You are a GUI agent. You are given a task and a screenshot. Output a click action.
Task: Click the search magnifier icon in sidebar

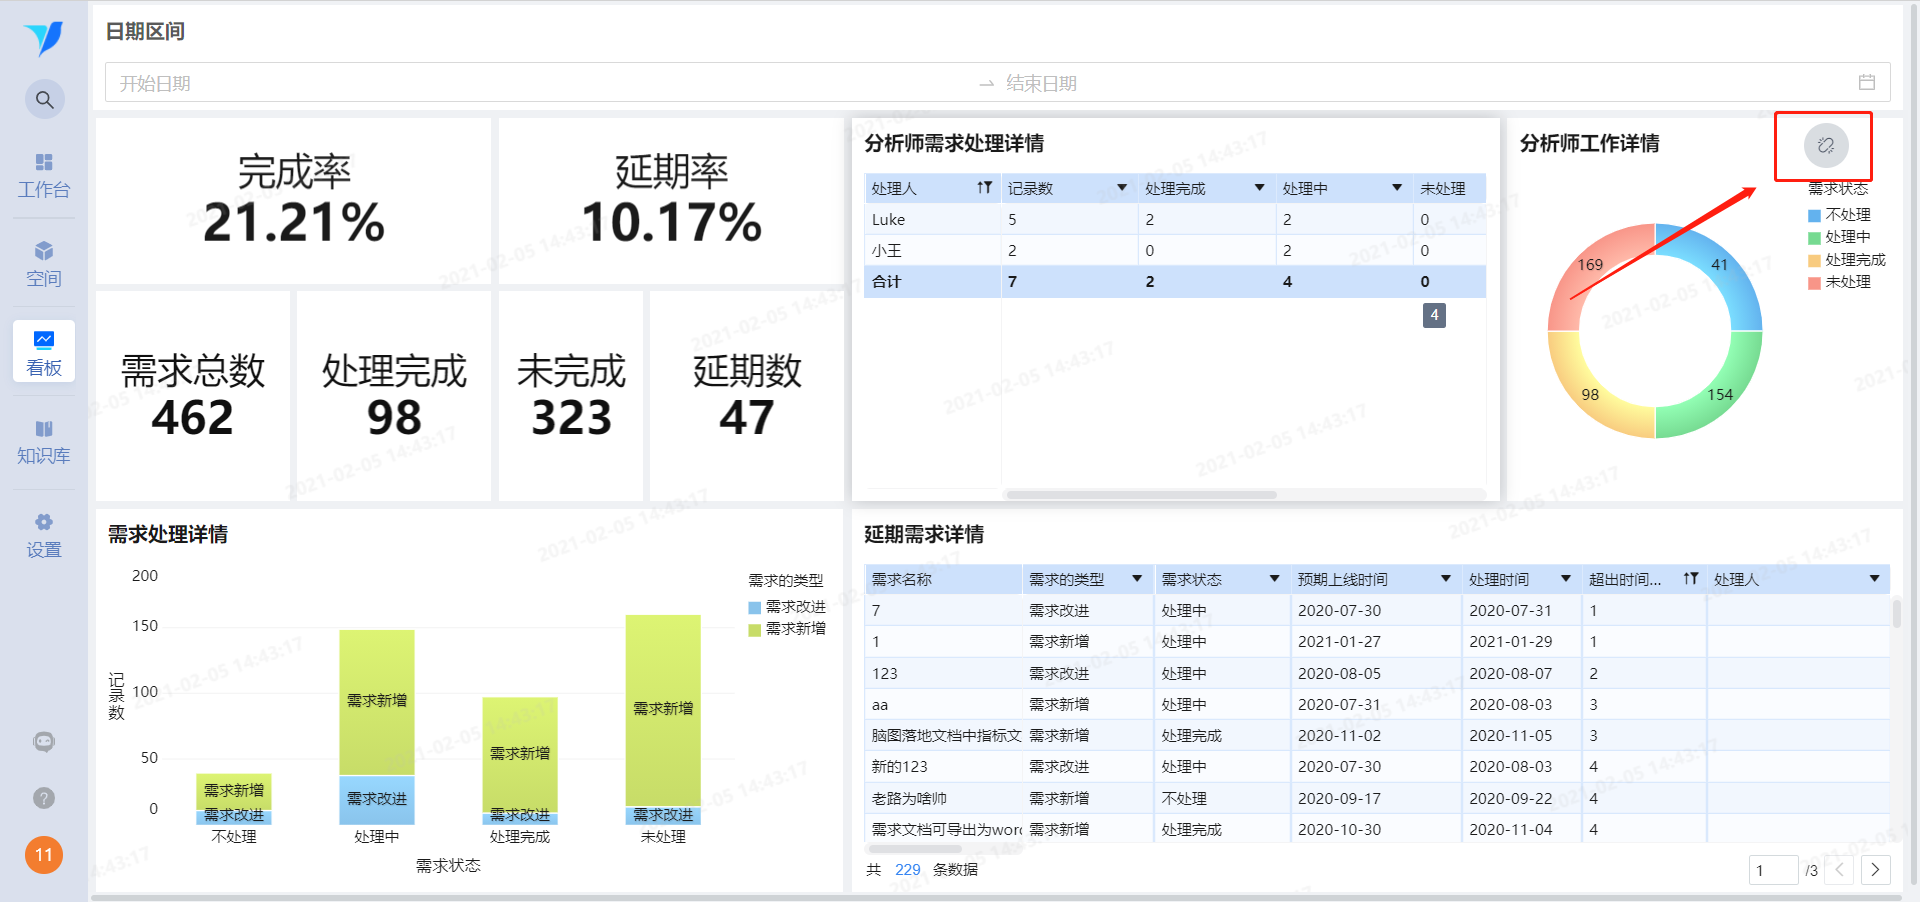[x=44, y=100]
